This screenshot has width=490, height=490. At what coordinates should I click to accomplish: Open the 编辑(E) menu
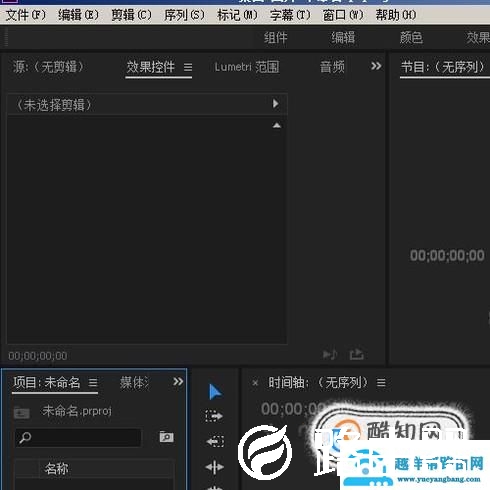click(x=78, y=15)
